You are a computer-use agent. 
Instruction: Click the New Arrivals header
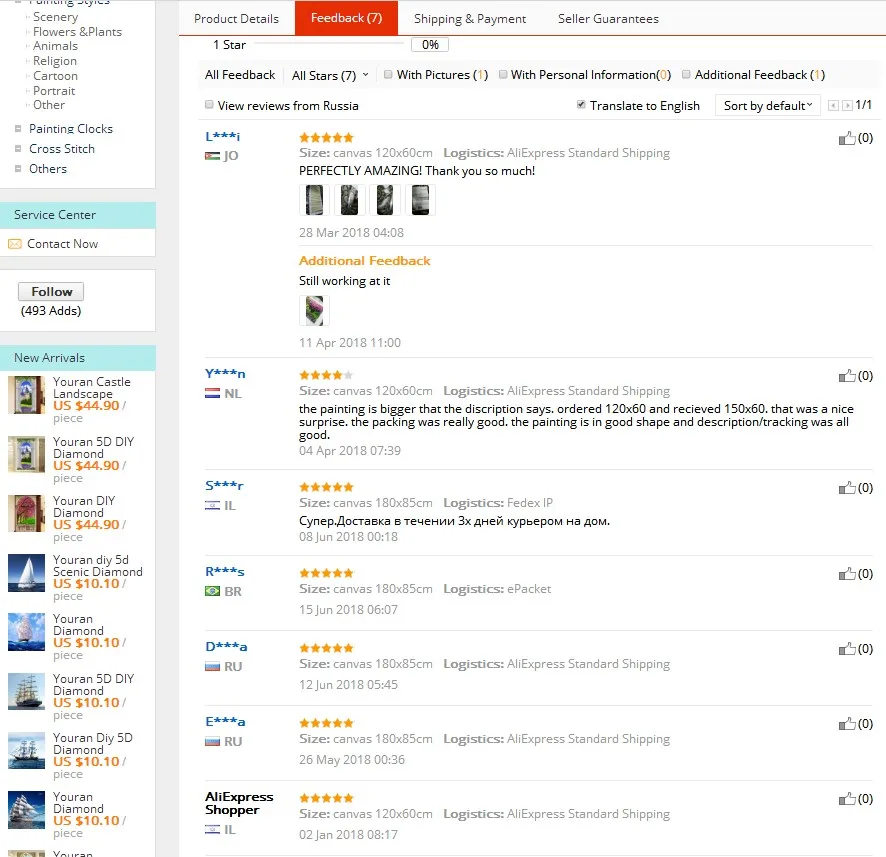pos(77,358)
